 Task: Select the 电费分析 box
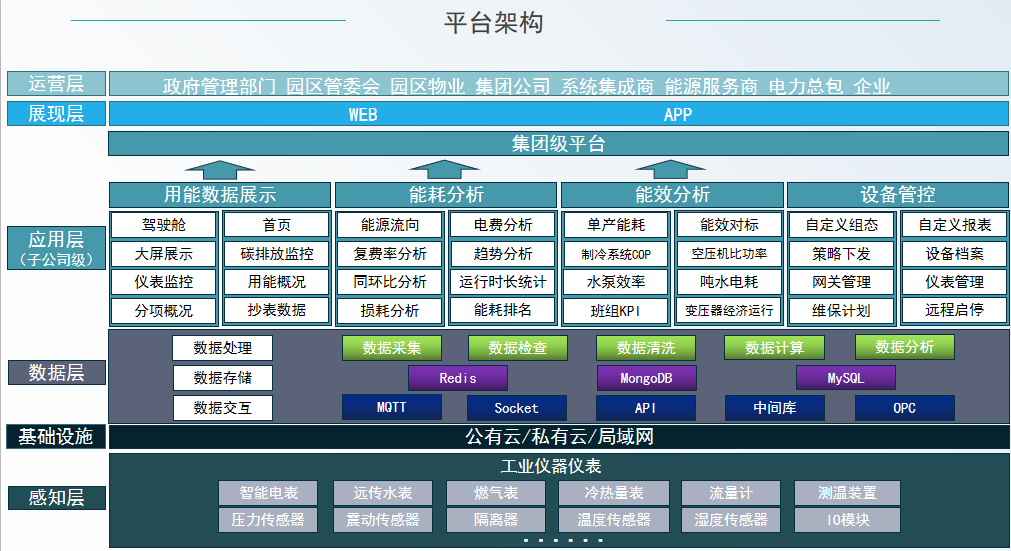coord(503,225)
